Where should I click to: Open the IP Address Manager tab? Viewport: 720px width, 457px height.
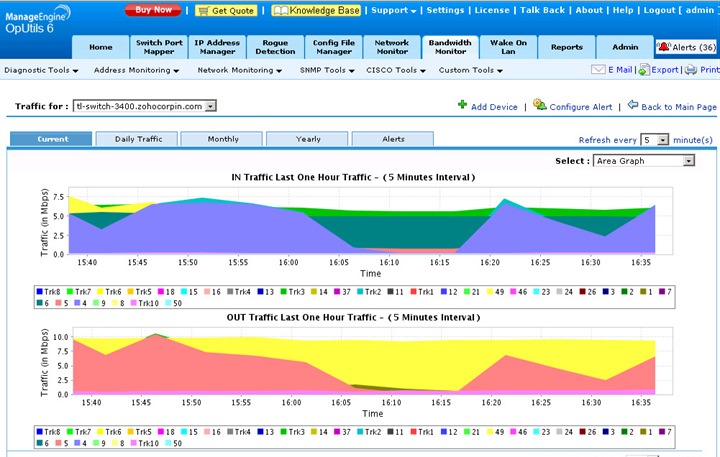pyautogui.click(x=217, y=47)
